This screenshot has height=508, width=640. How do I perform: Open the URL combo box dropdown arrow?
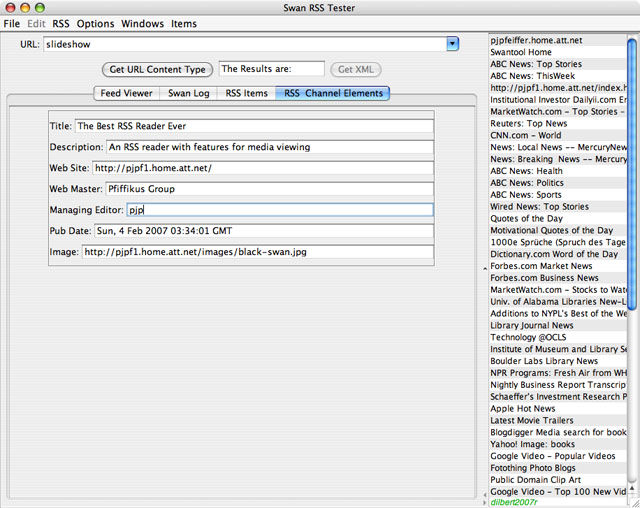pyautogui.click(x=452, y=44)
